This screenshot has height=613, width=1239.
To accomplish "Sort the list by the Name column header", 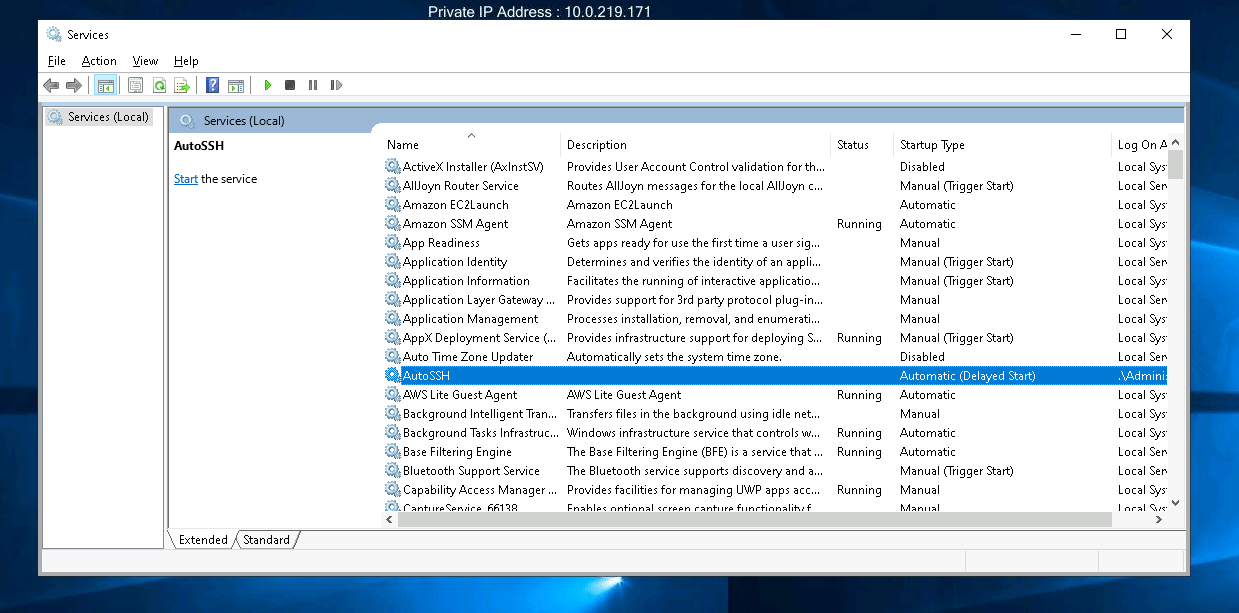I will pos(403,145).
